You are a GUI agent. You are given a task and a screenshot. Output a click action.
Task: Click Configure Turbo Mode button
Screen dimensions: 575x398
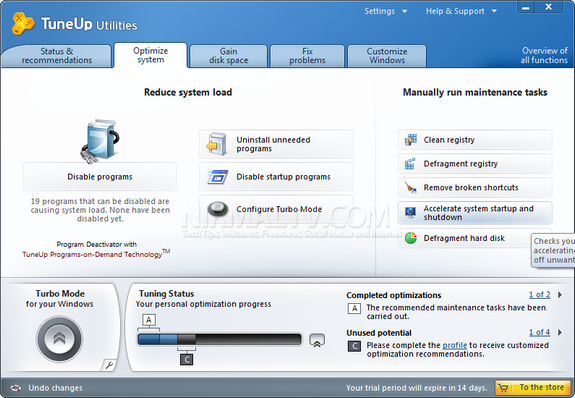(276, 209)
